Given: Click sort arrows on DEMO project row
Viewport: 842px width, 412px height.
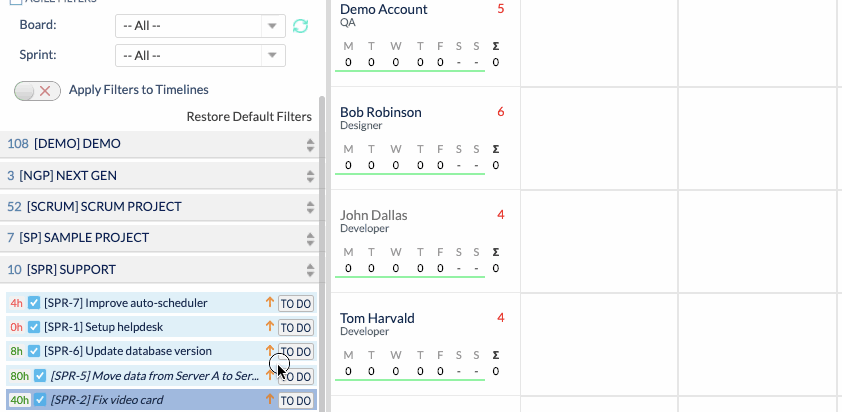Looking at the screenshot, I should coord(310,144).
